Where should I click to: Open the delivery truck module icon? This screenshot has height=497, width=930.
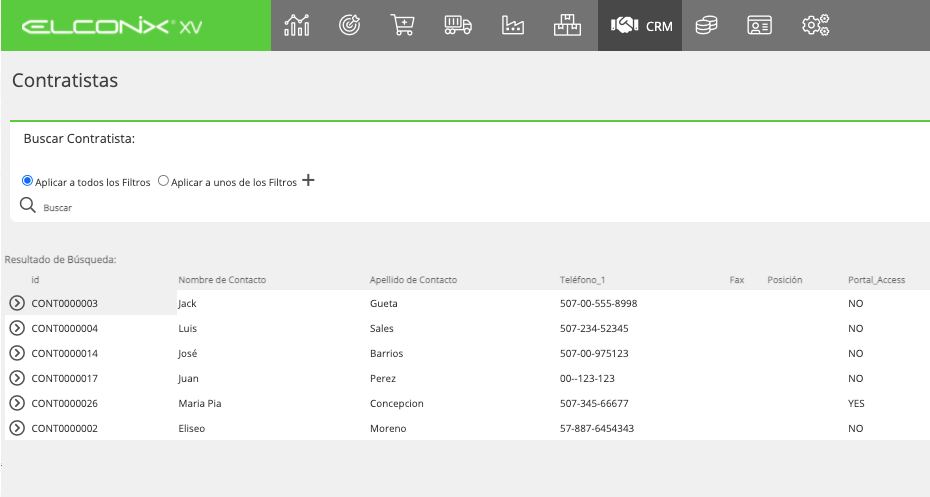tap(457, 25)
